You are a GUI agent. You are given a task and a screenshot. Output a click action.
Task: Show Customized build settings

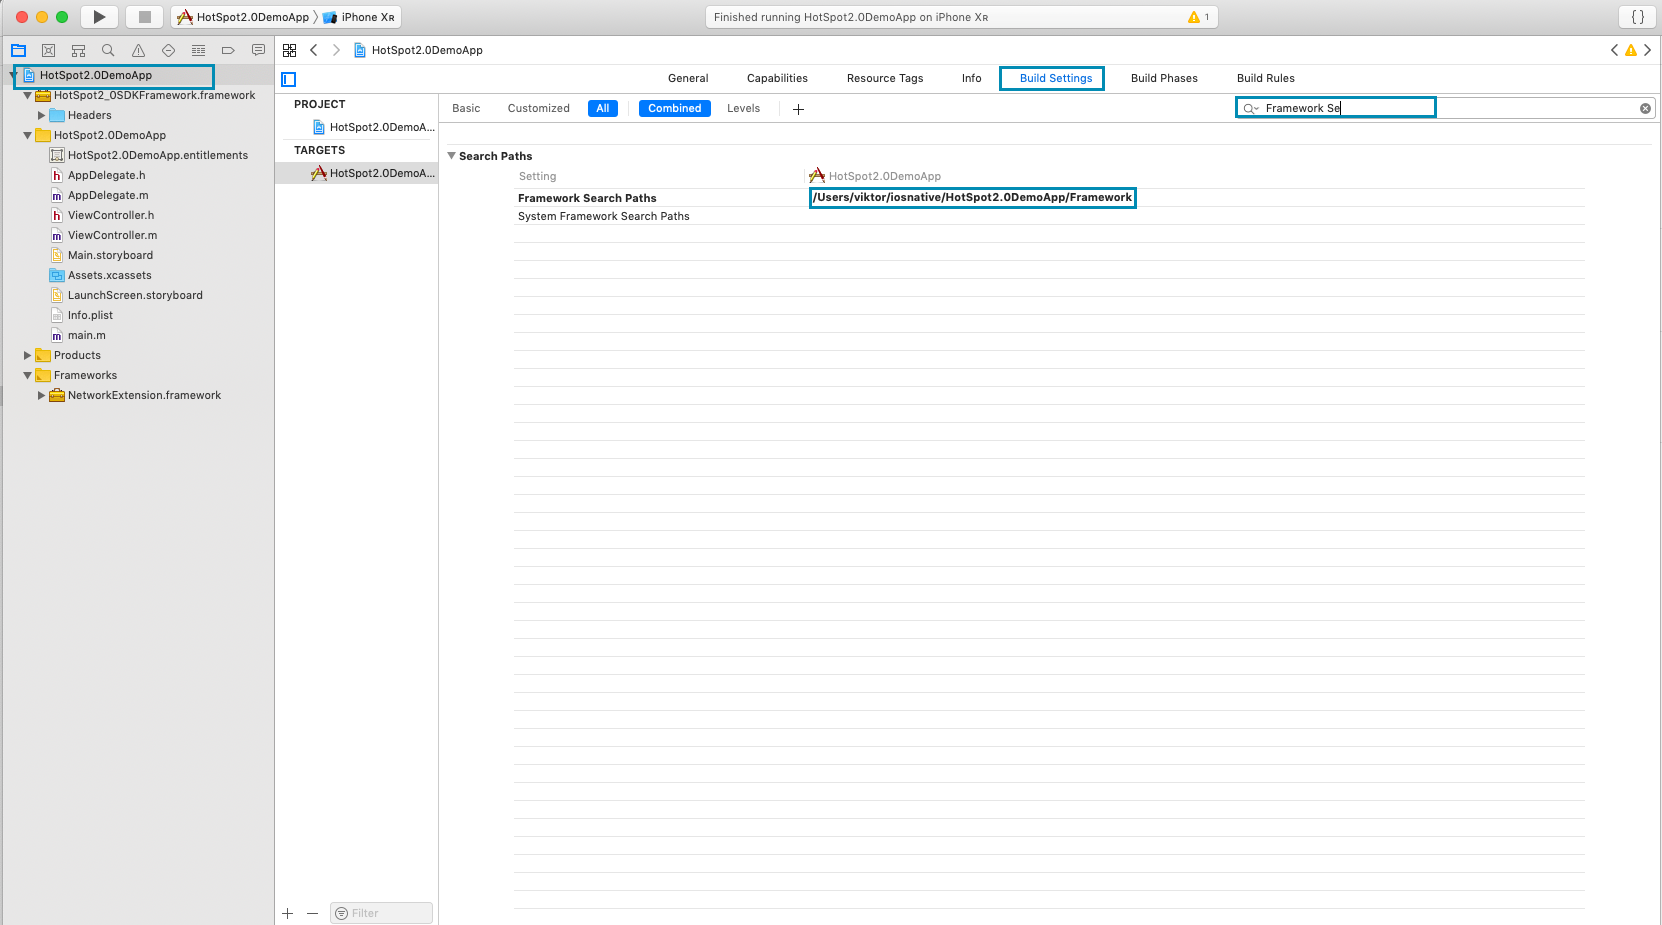pos(539,108)
